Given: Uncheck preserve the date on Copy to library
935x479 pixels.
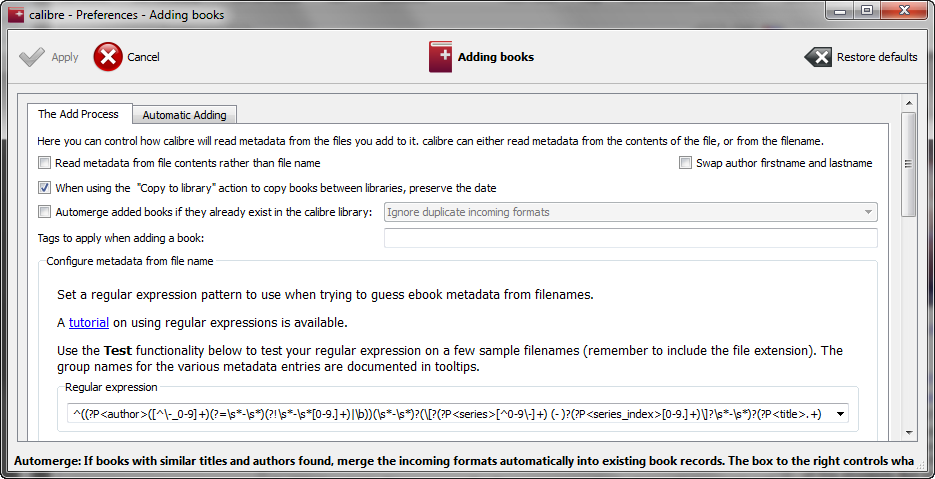Looking at the screenshot, I should pos(45,188).
